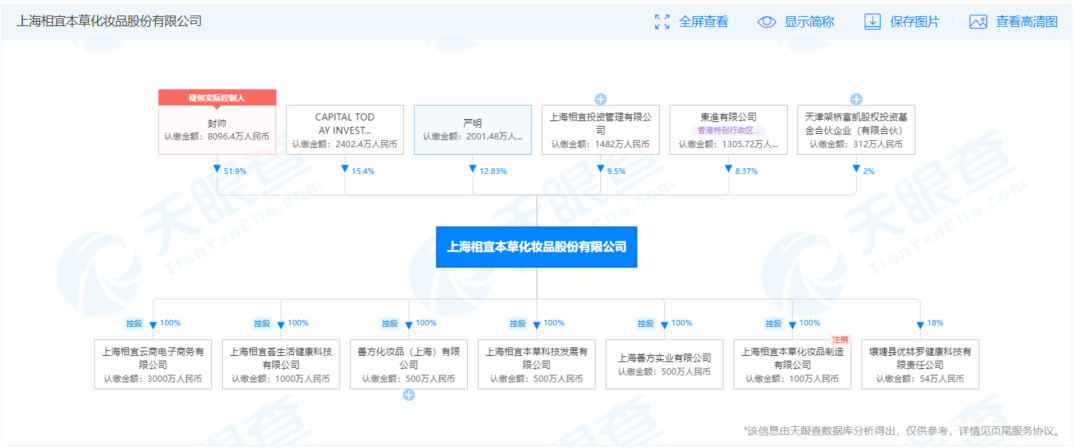This screenshot has height=448, width=1080.
Task: Select central node 上海相宜本草化妆品股份有限公司
Action: click(x=537, y=247)
